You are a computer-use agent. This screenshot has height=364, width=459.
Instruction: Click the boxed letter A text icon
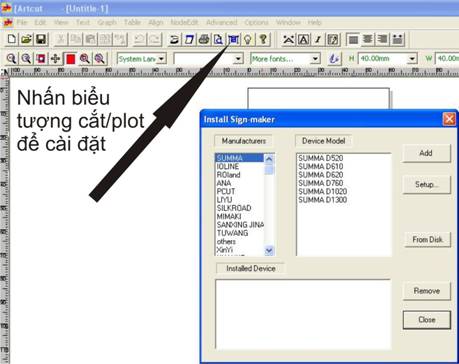click(x=303, y=39)
